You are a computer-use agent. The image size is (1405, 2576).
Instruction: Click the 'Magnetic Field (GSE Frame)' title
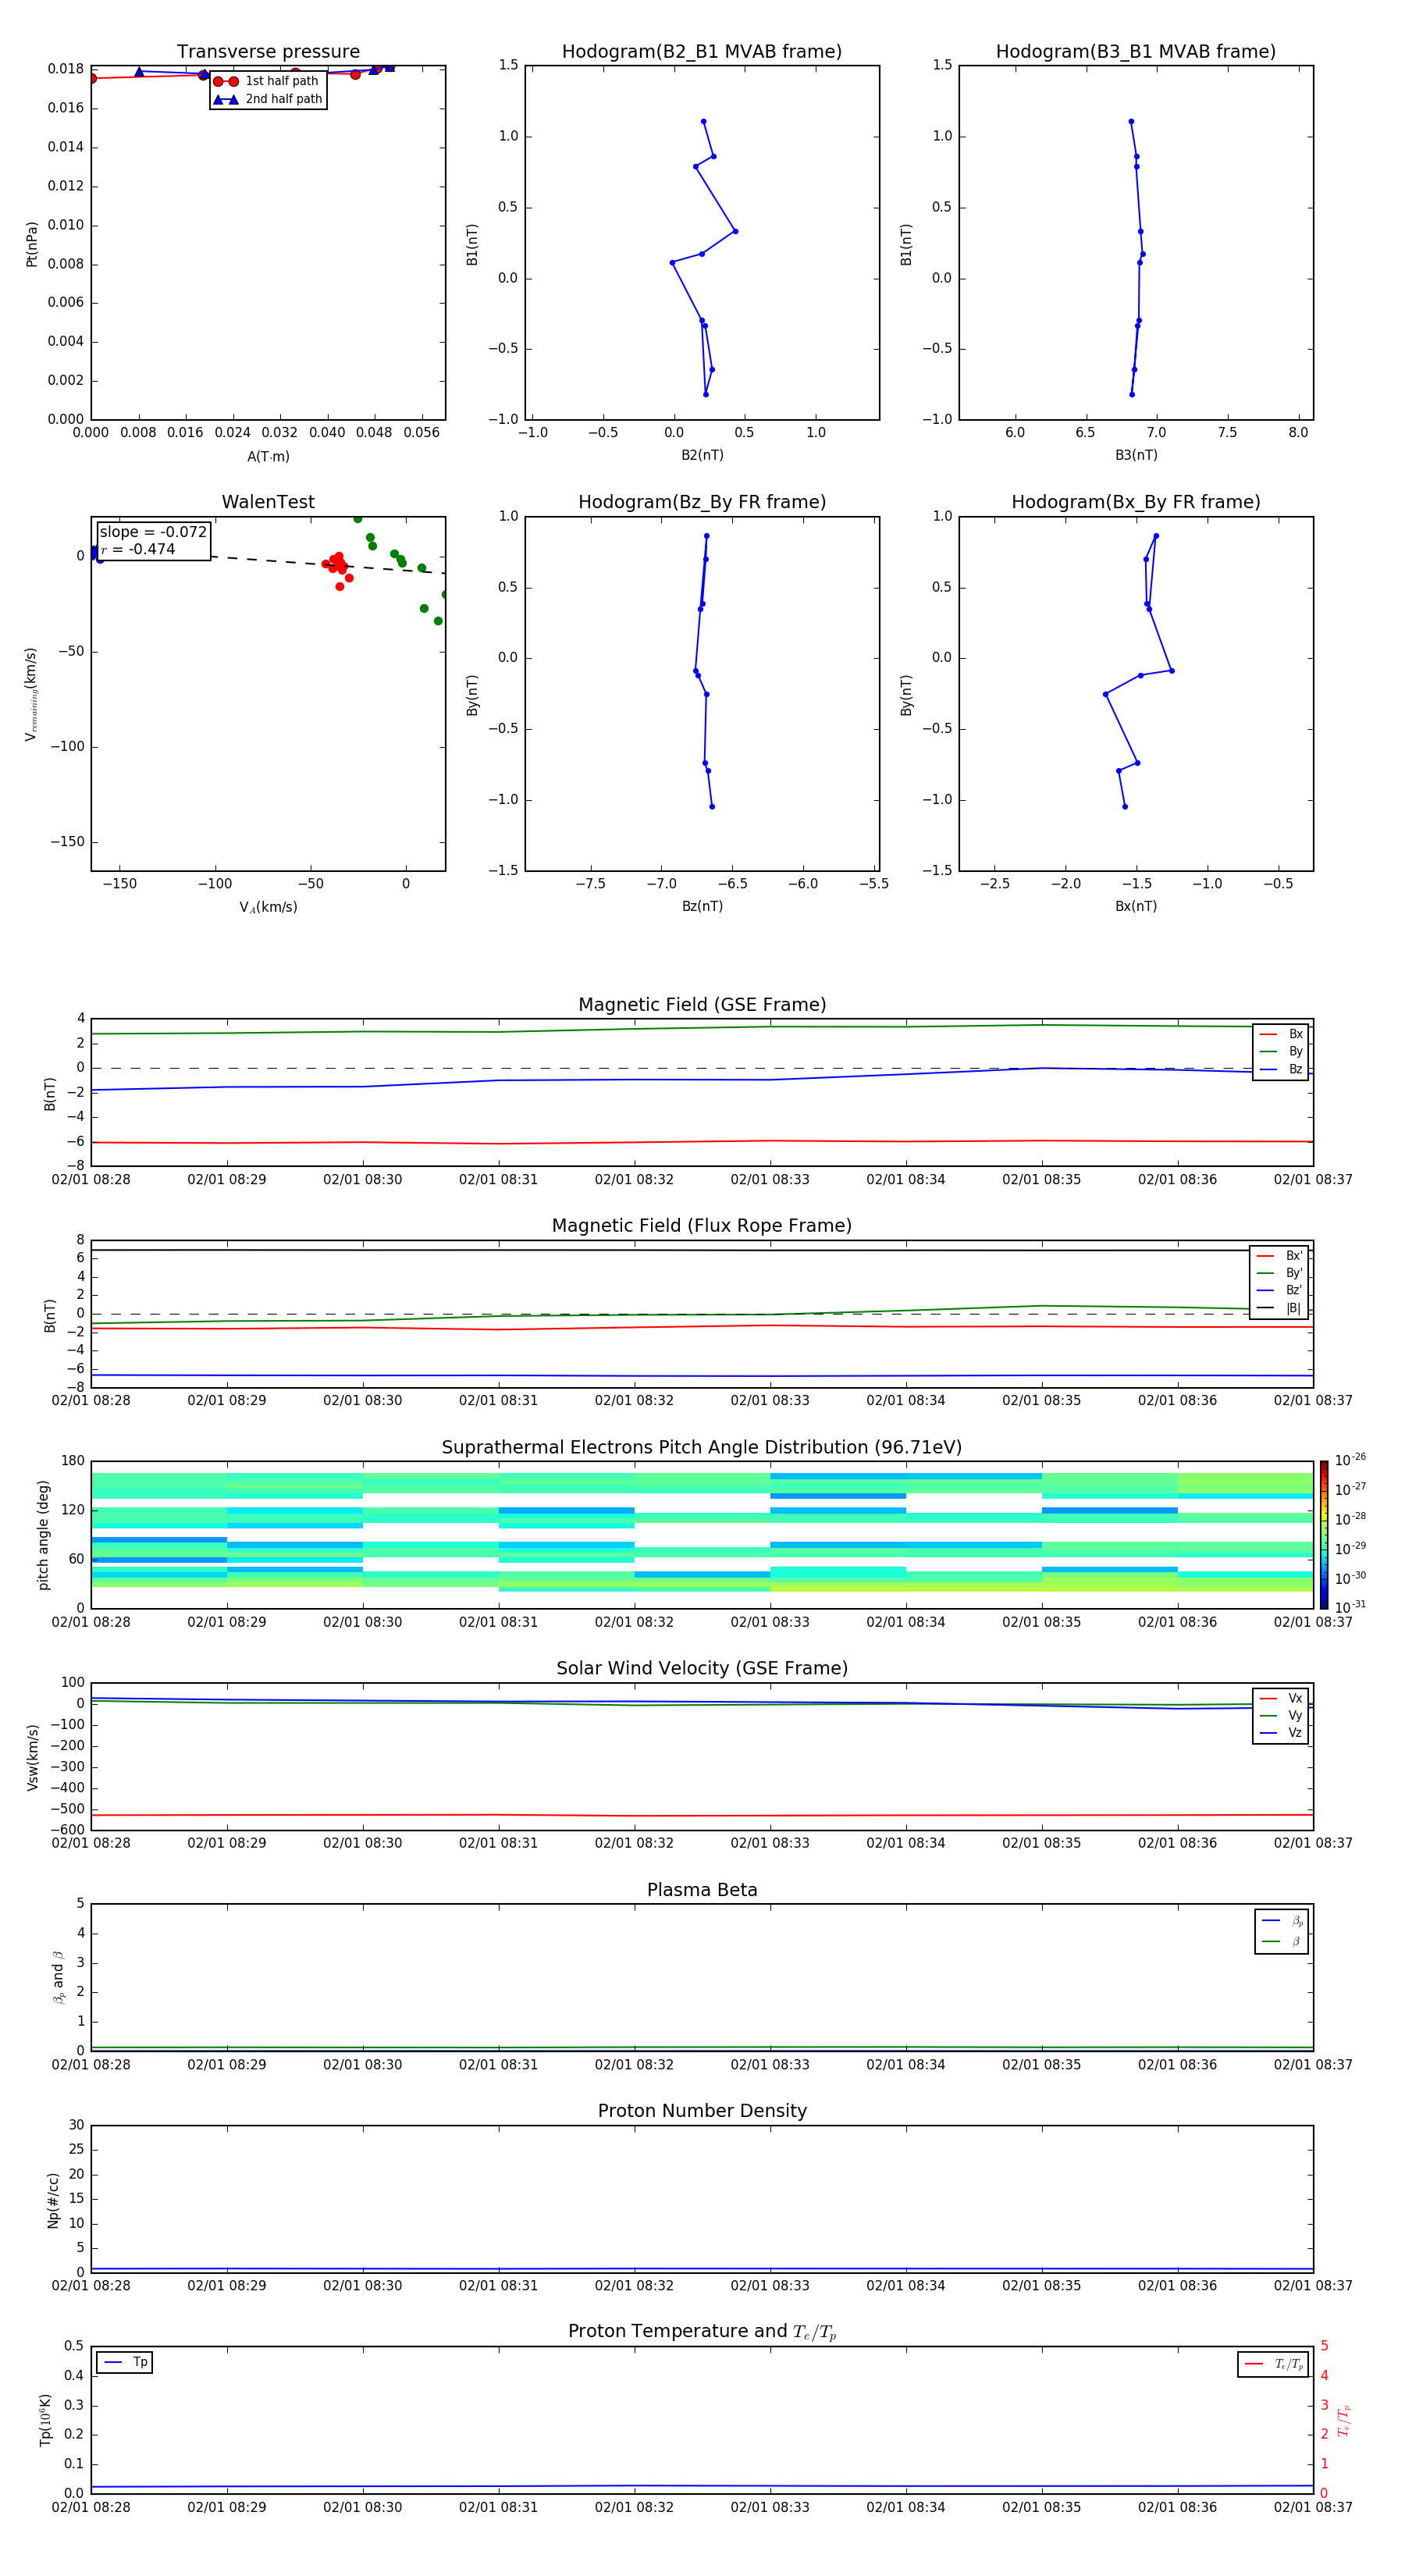pos(702,1005)
